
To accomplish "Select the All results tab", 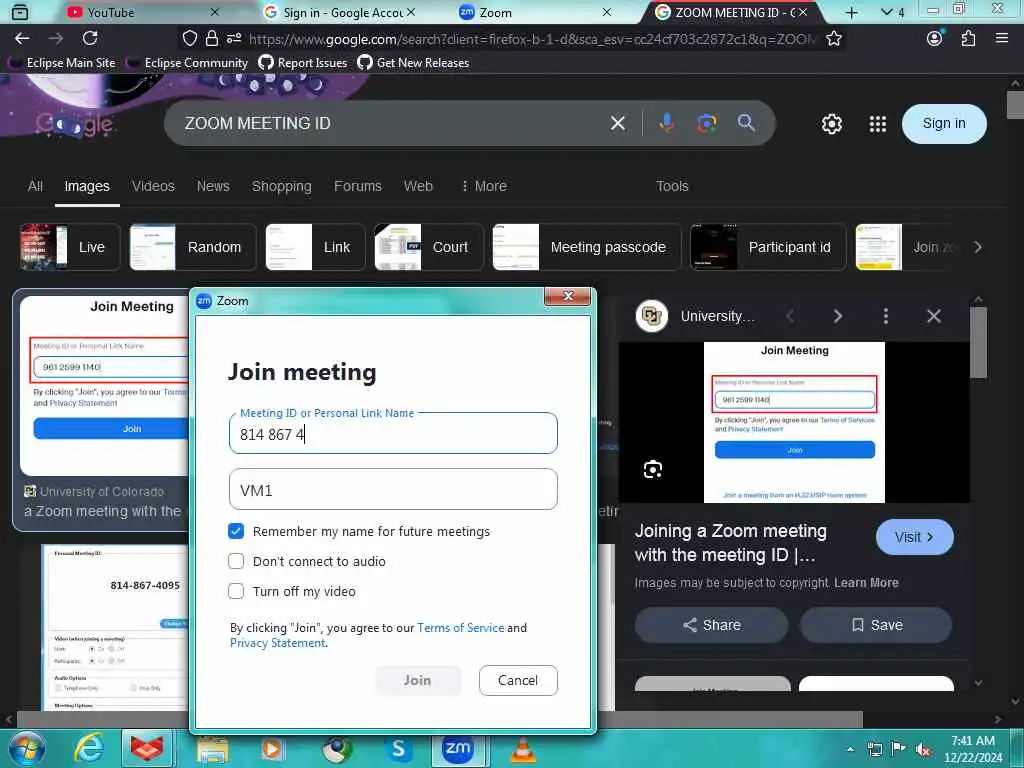I will click(35, 186).
